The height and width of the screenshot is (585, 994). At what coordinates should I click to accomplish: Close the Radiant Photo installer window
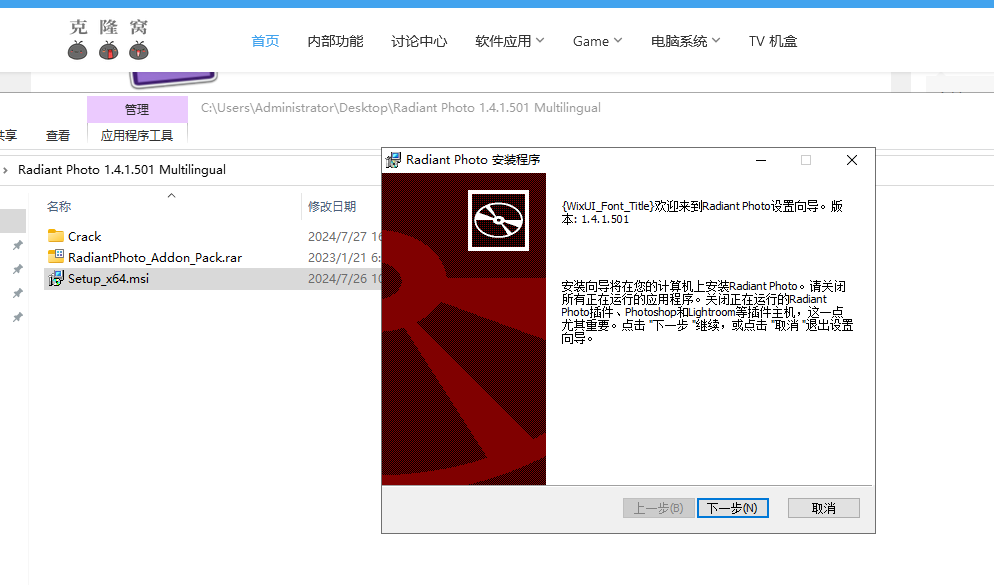(x=852, y=160)
